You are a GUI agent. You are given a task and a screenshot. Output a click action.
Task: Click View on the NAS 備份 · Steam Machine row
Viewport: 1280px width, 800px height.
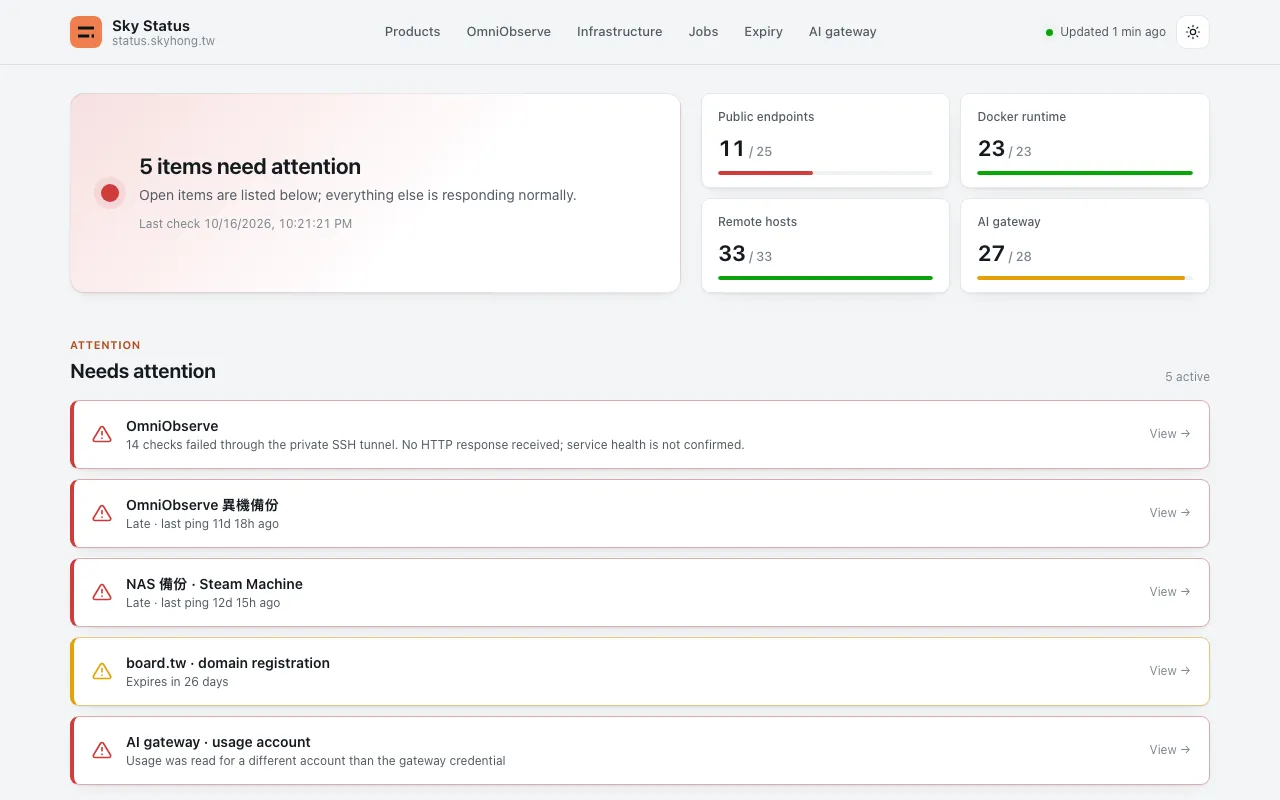[1170, 592]
